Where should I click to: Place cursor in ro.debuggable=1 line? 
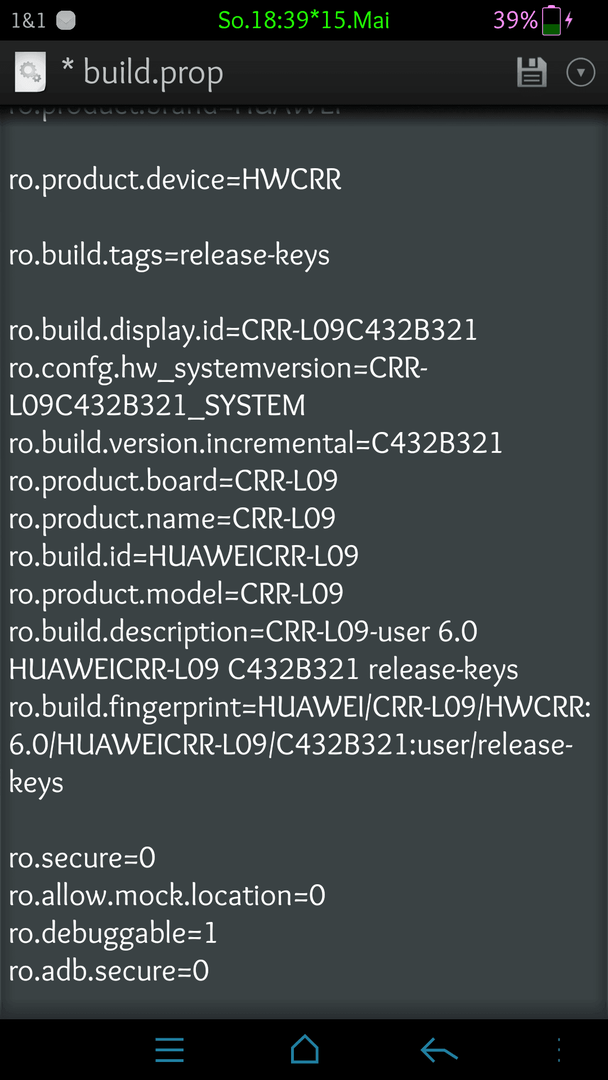113,934
